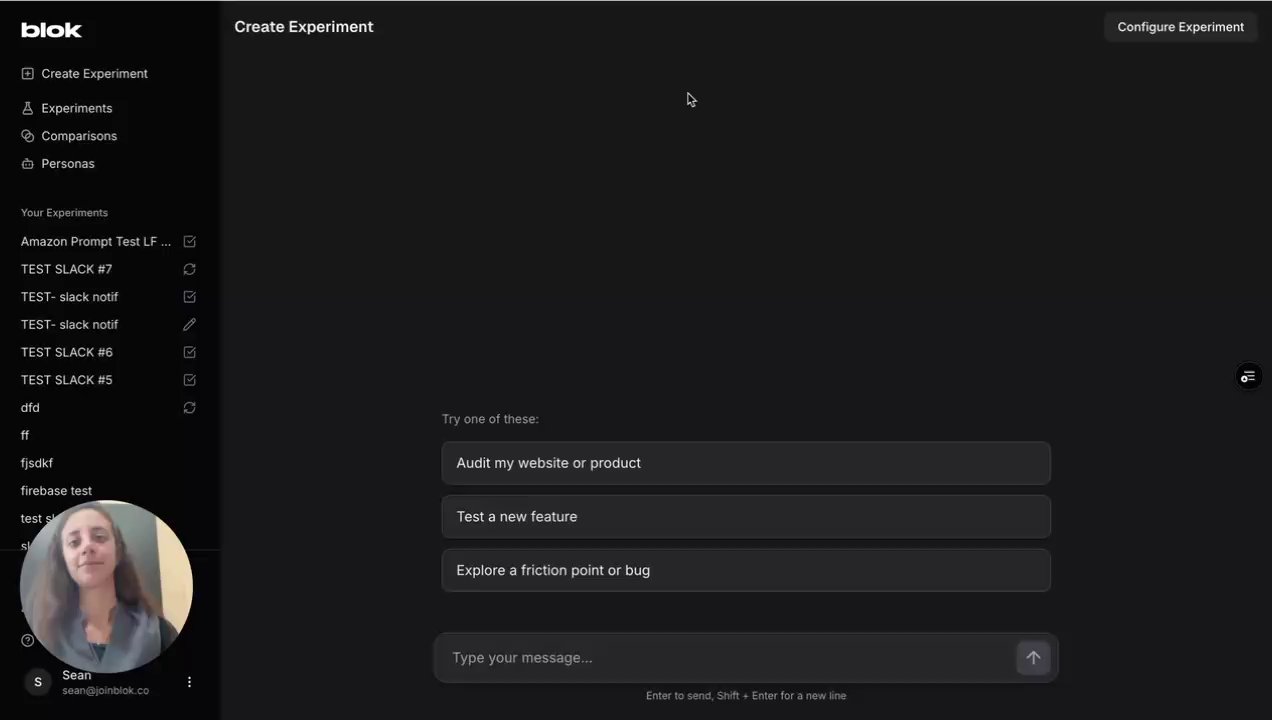The width and height of the screenshot is (1272, 720).
Task: Open the Experiments page
Action: pos(76,108)
